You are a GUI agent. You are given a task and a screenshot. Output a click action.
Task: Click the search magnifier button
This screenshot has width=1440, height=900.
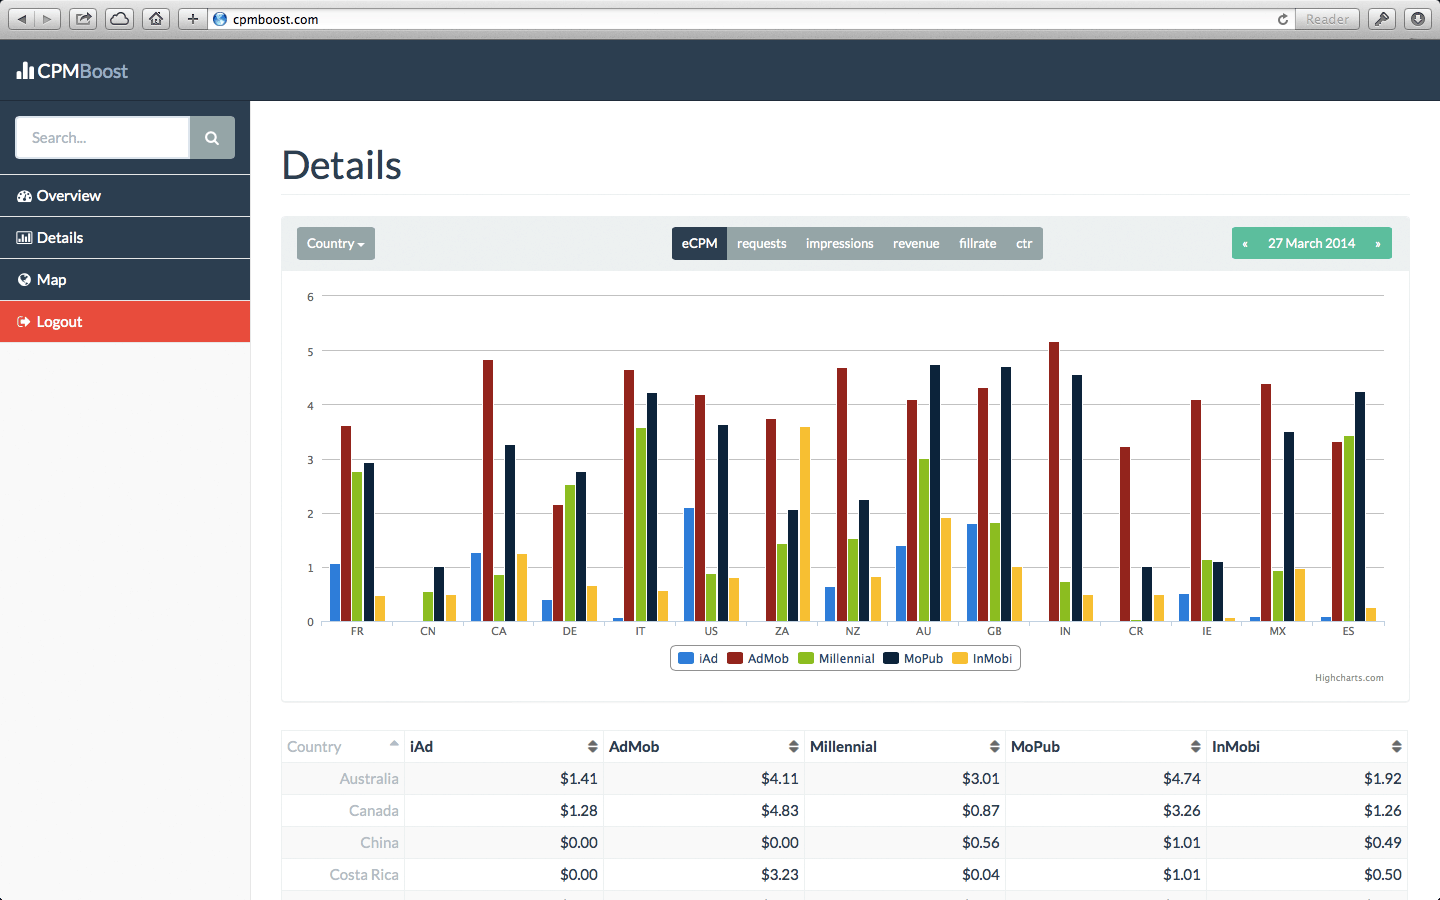(212, 138)
